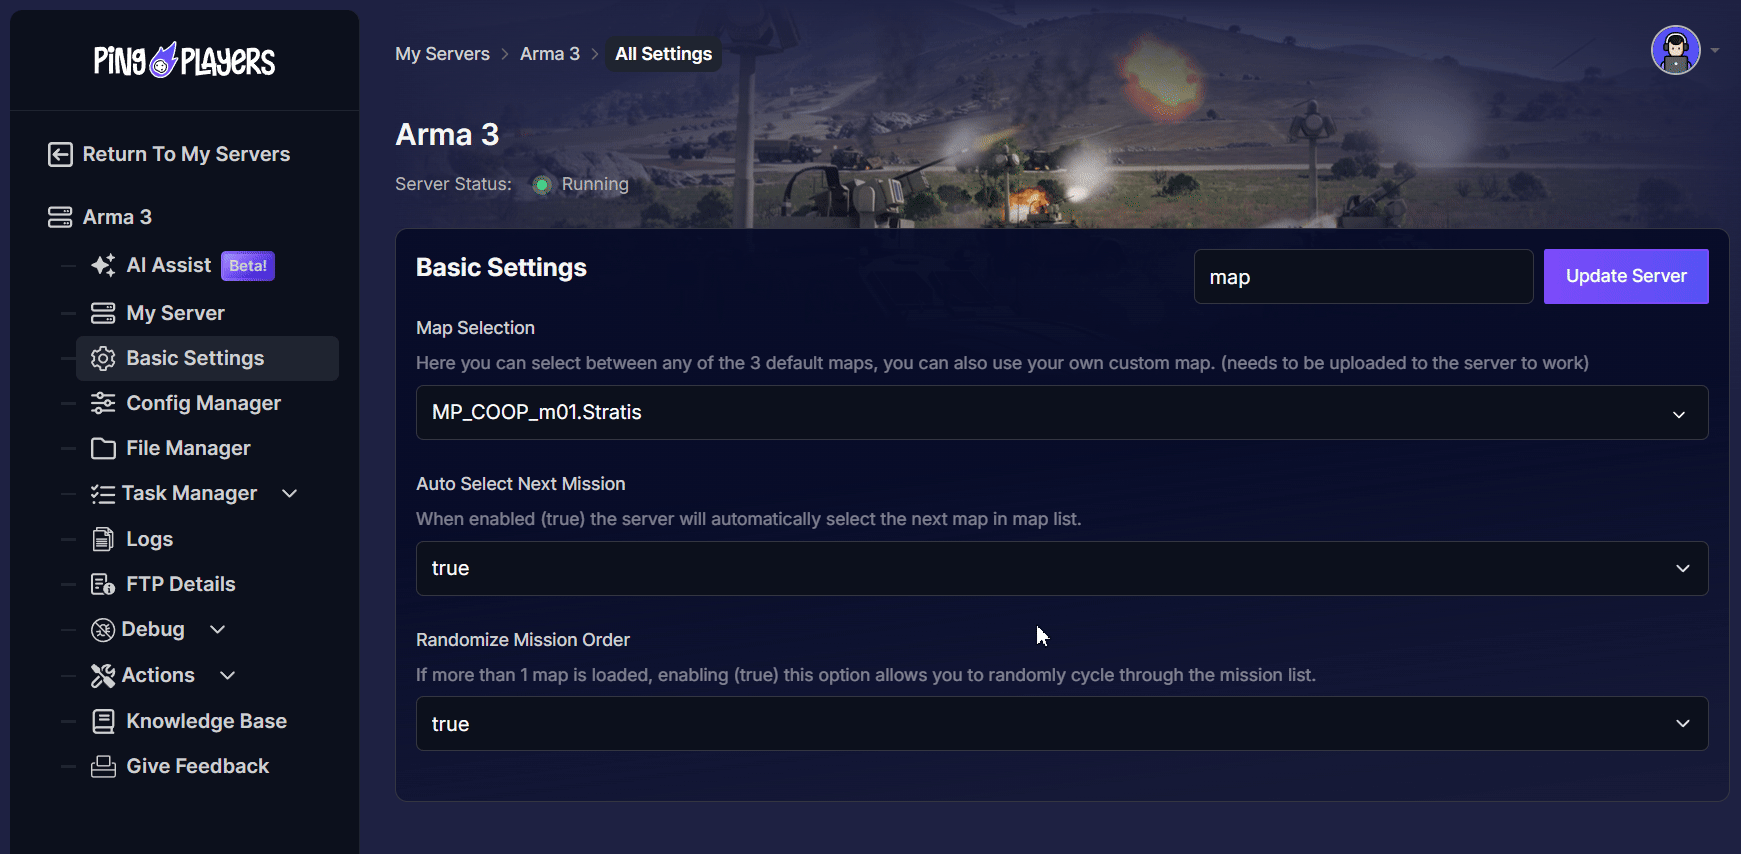Click the Update Server button
Image resolution: width=1741 pixels, height=854 pixels.
(1626, 276)
